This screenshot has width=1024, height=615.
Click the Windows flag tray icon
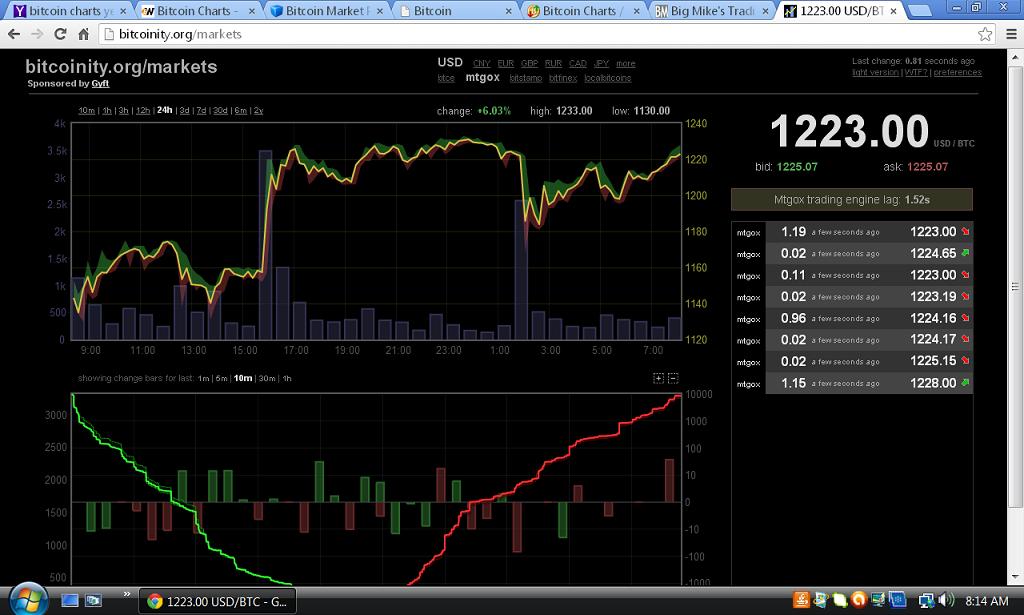pyautogui.click(x=820, y=599)
